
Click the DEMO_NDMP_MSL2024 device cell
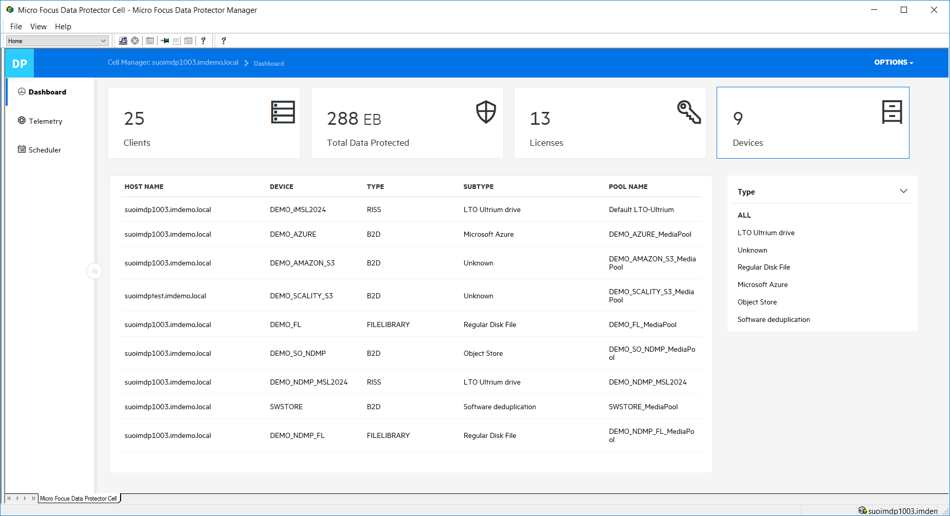[x=308, y=382]
